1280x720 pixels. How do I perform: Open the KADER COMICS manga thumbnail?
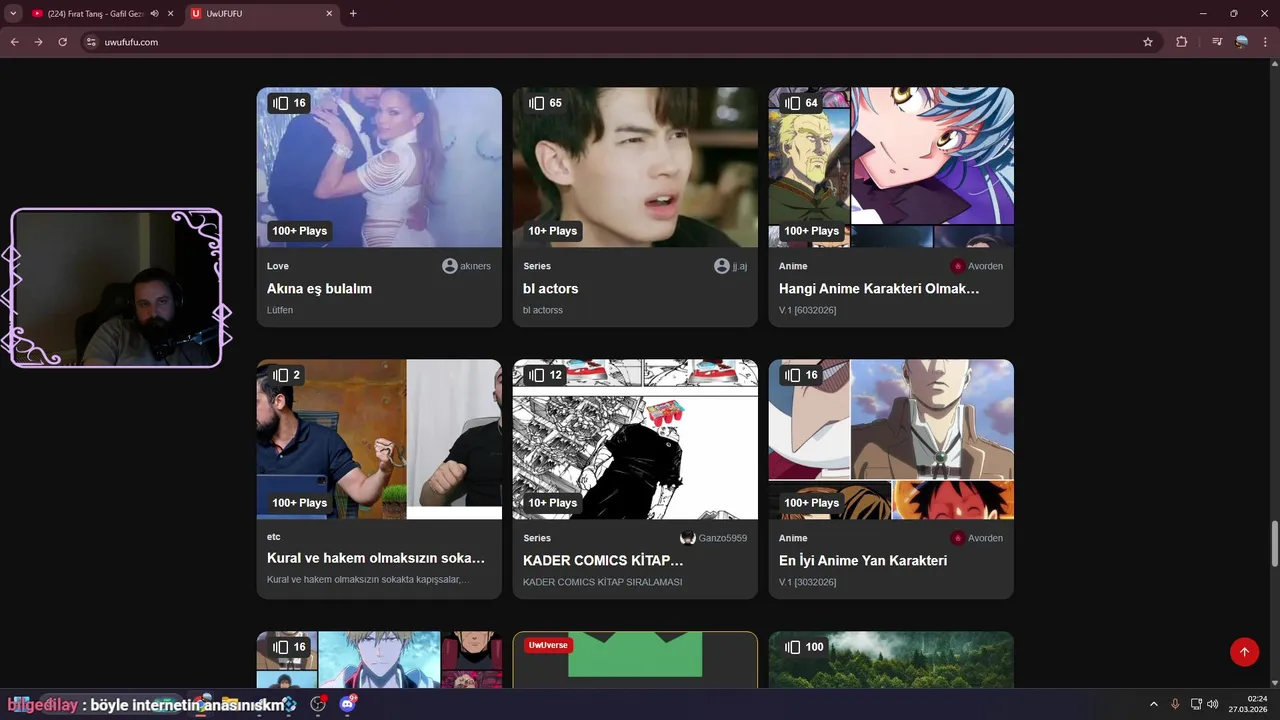point(635,439)
